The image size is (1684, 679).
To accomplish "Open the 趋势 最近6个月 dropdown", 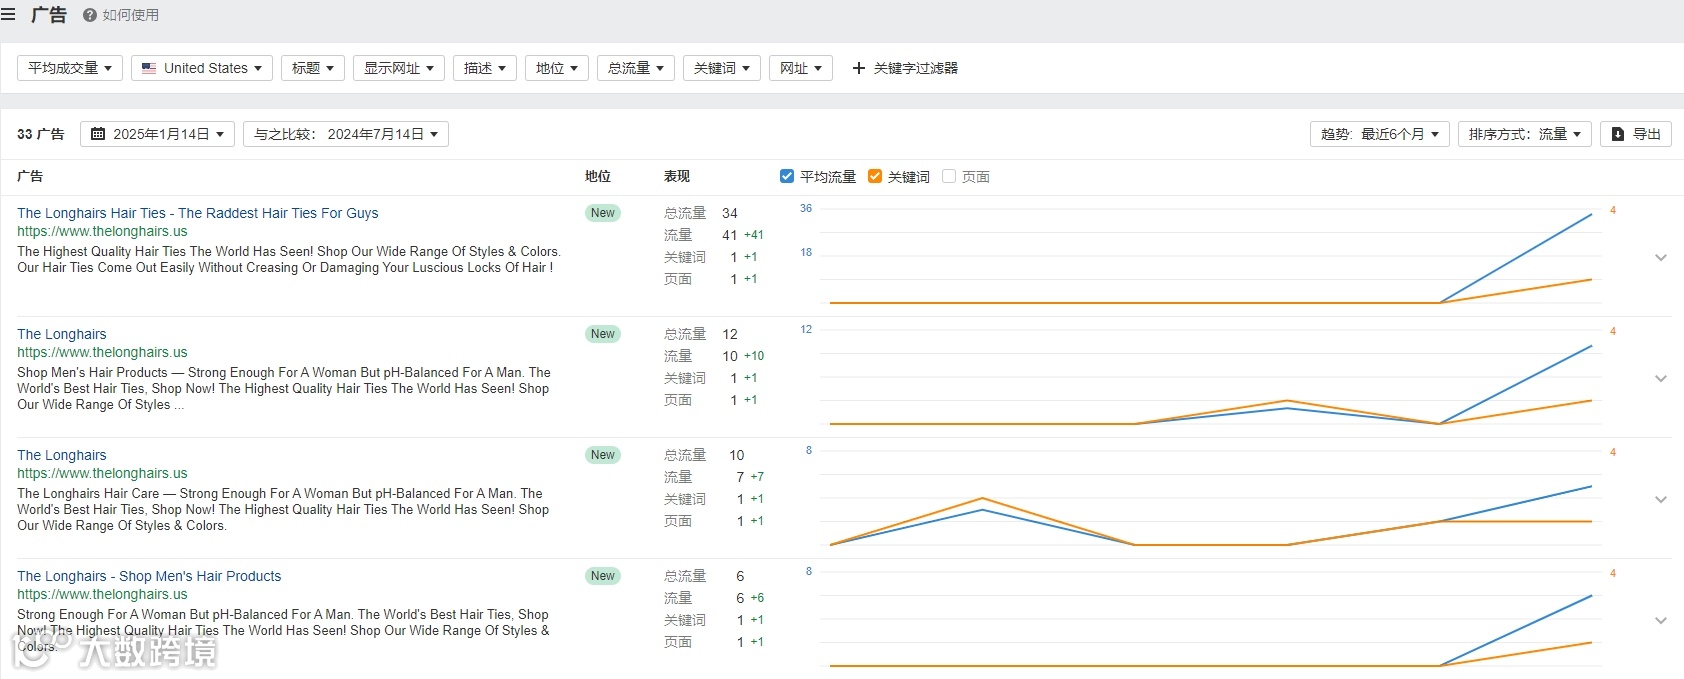I will click(x=1380, y=134).
